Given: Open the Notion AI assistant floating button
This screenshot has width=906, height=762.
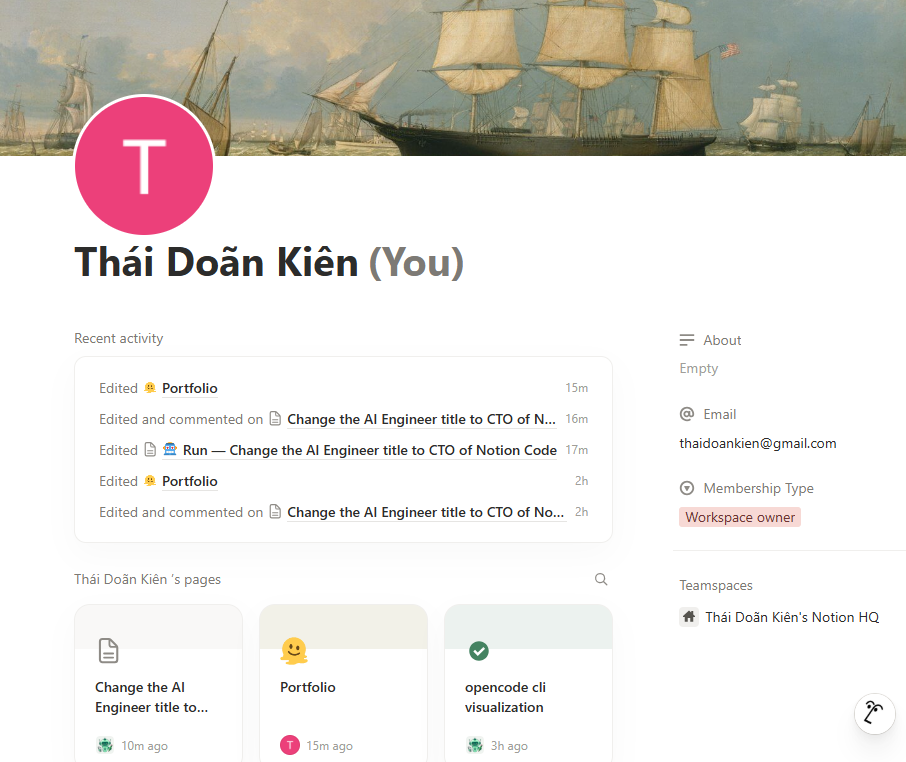Looking at the screenshot, I should pos(874,713).
